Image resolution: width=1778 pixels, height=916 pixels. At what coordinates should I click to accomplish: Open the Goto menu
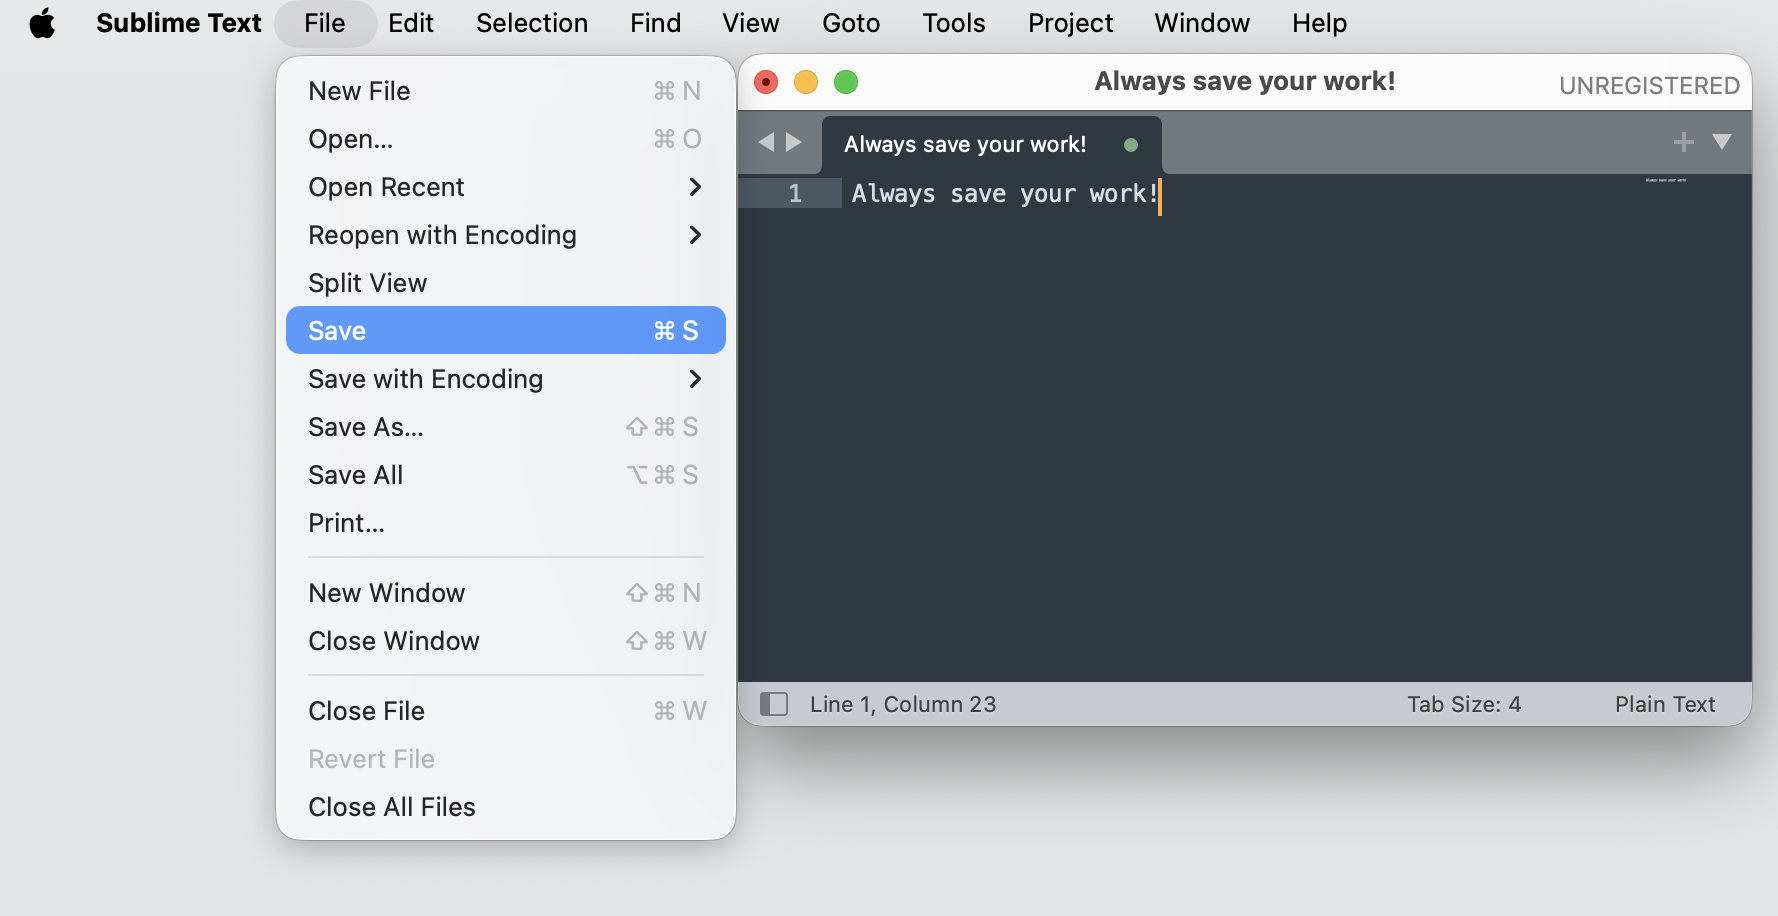(x=851, y=23)
